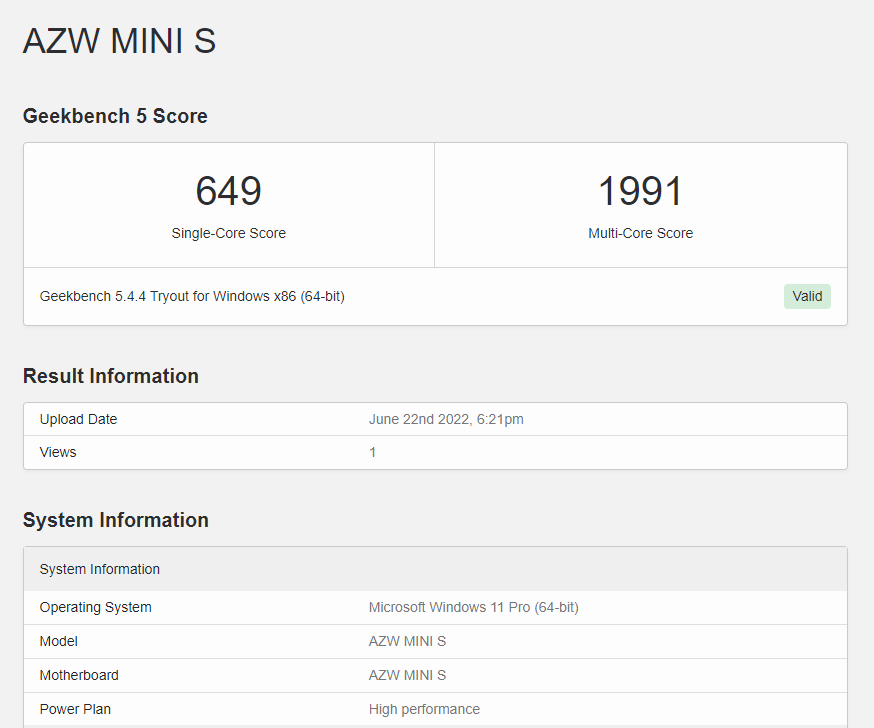Select the Power Plan row label
The width and height of the screenshot is (874, 728).
coord(75,709)
